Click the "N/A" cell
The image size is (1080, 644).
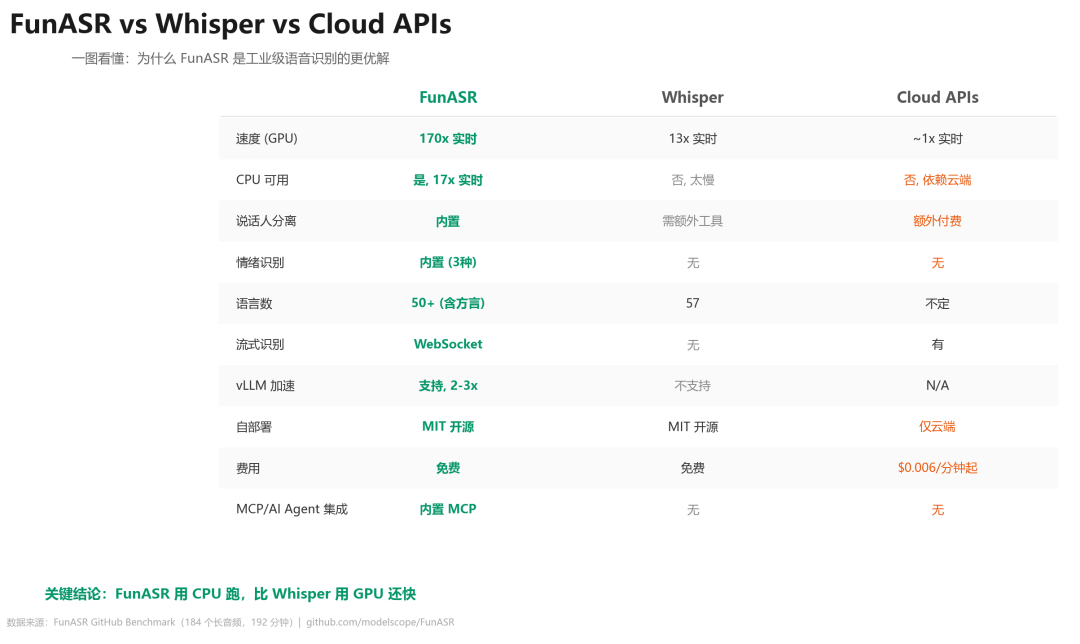(x=937, y=385)
